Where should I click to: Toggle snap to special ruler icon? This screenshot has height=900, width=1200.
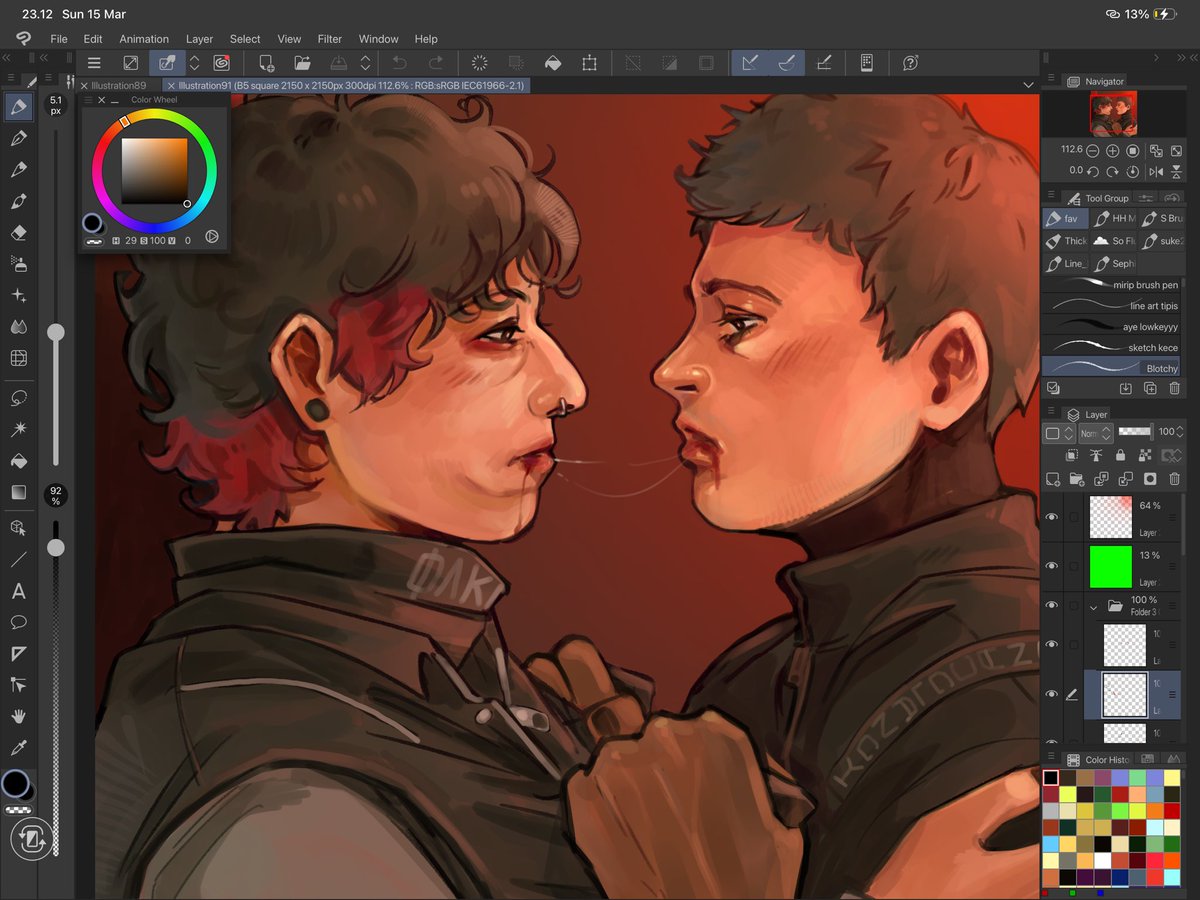tap(787, 63)
